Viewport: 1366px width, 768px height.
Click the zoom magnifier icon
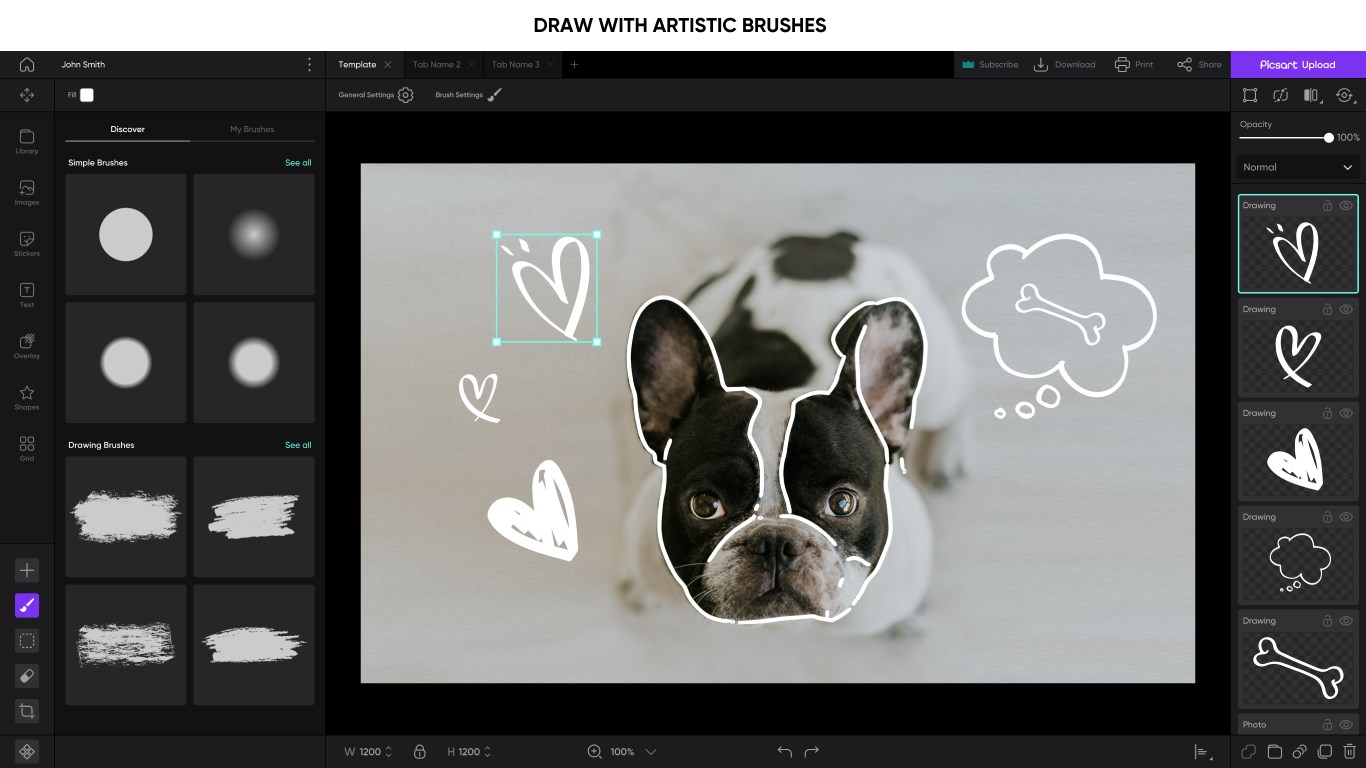pos(595,752)
